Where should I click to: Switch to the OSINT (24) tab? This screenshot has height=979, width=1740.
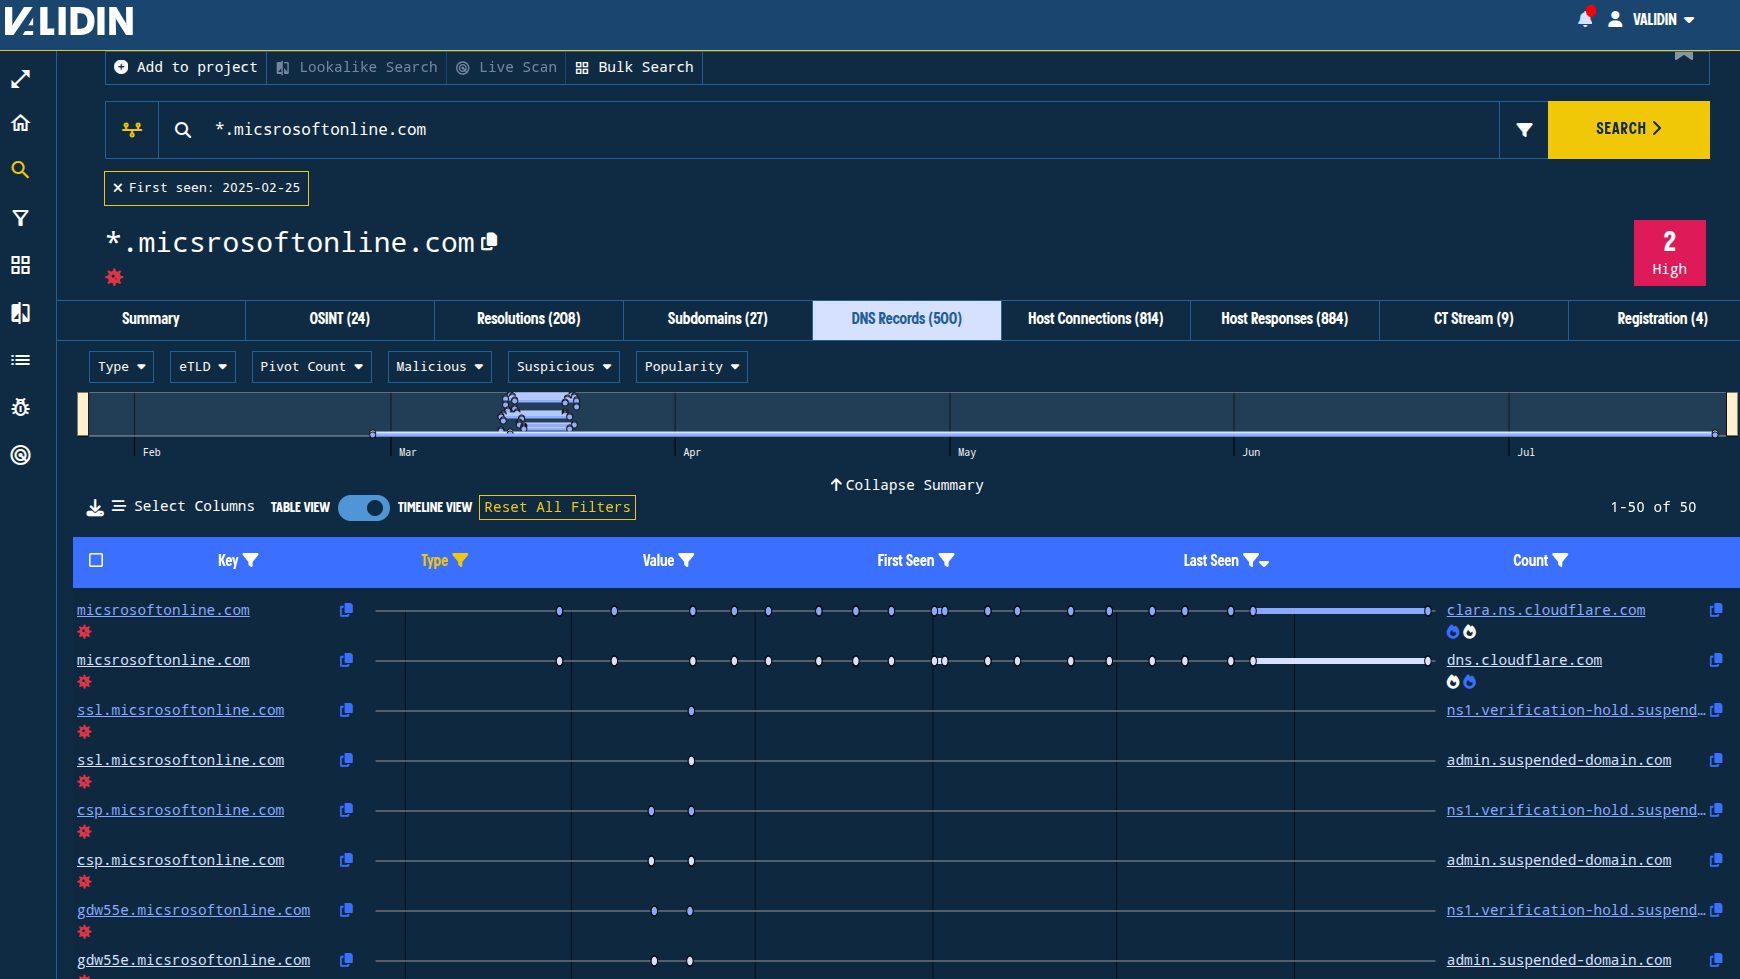coord(340,319)
